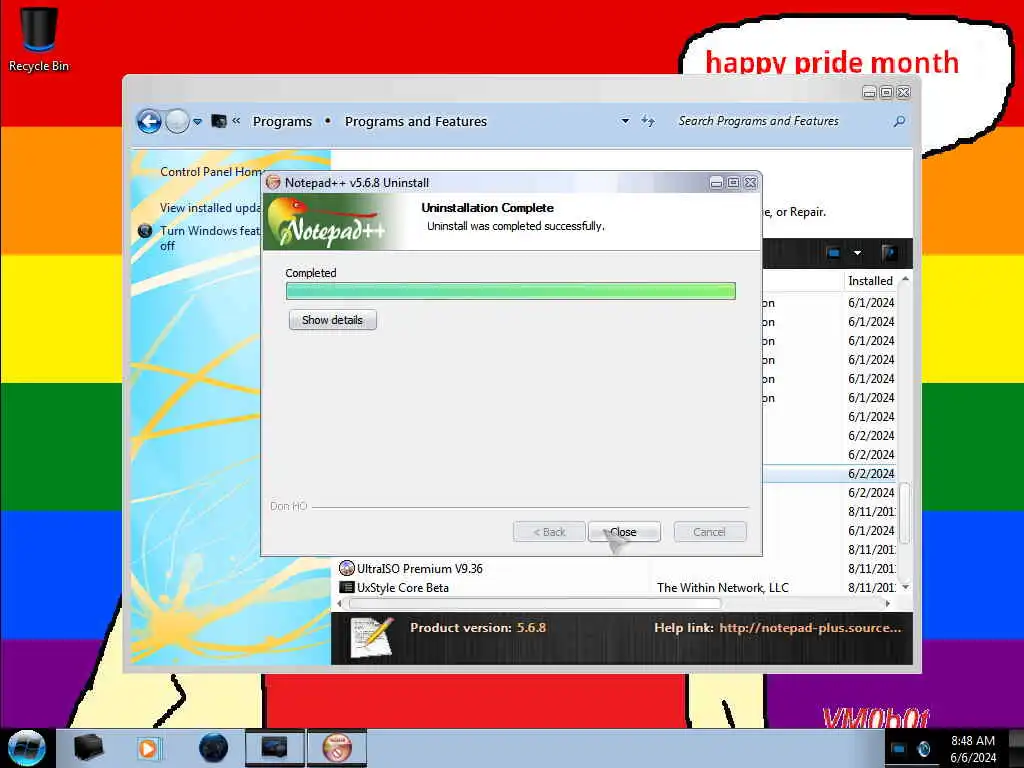This screenshot has width=1024, height=768.
Task: Click the search magnifier icon
Action: (x=899, y=121)
